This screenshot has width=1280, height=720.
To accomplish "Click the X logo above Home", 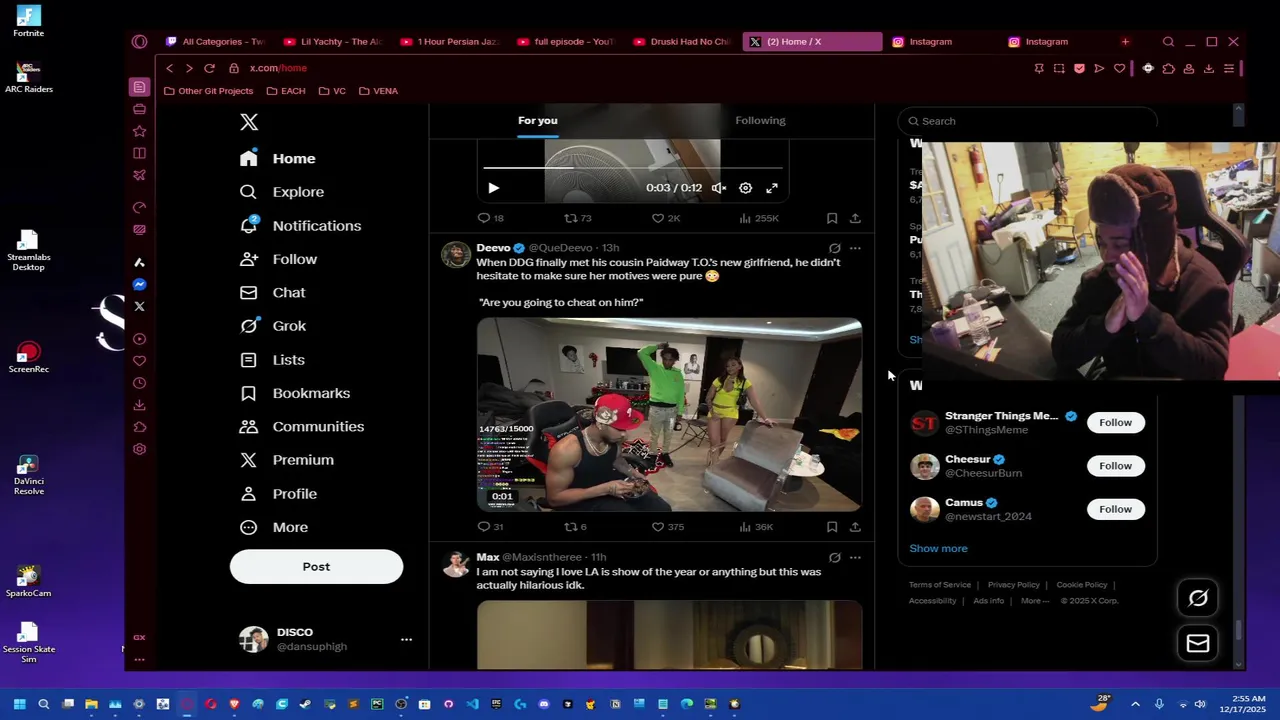I will click(x=249, y=122).
